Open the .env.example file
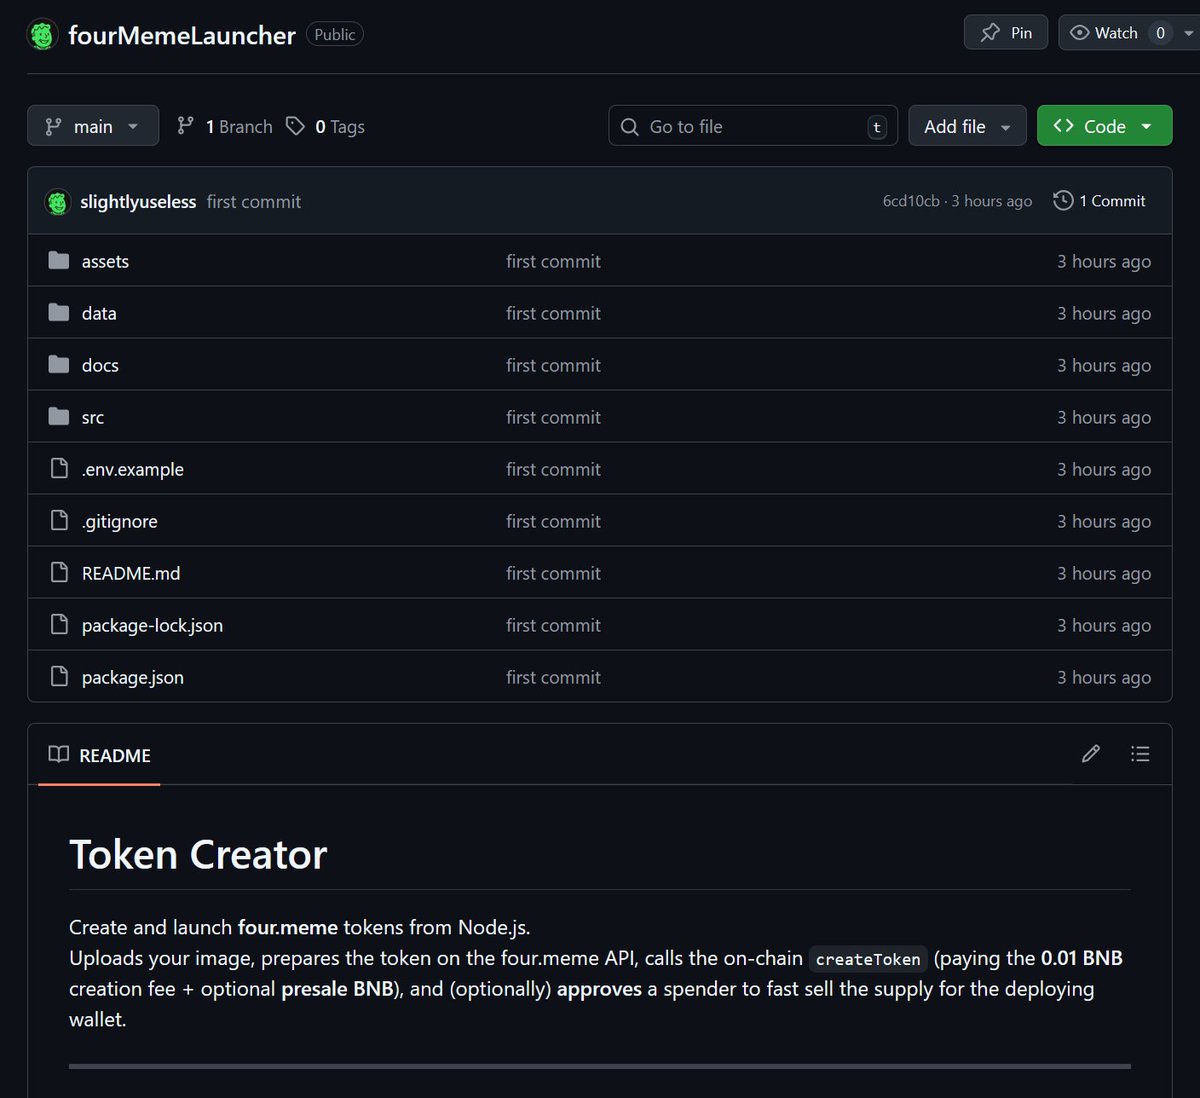Viewport: 1200px width, 1098px height. click(x=133, y=469)
